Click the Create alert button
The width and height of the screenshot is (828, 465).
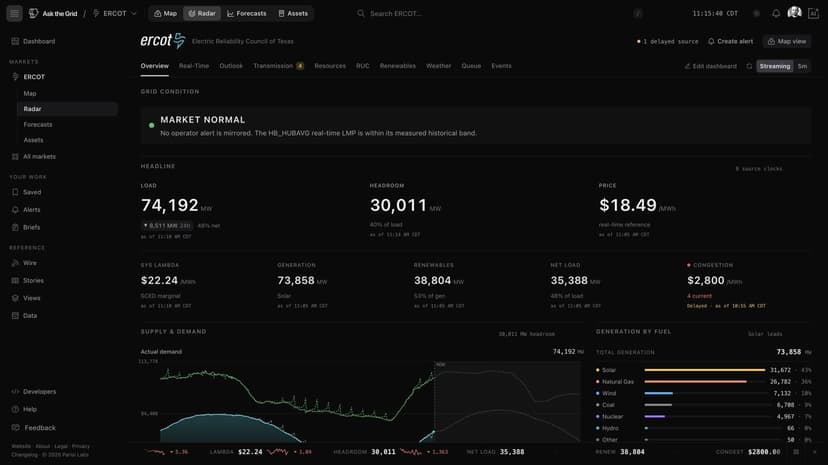tap(730, 41)
